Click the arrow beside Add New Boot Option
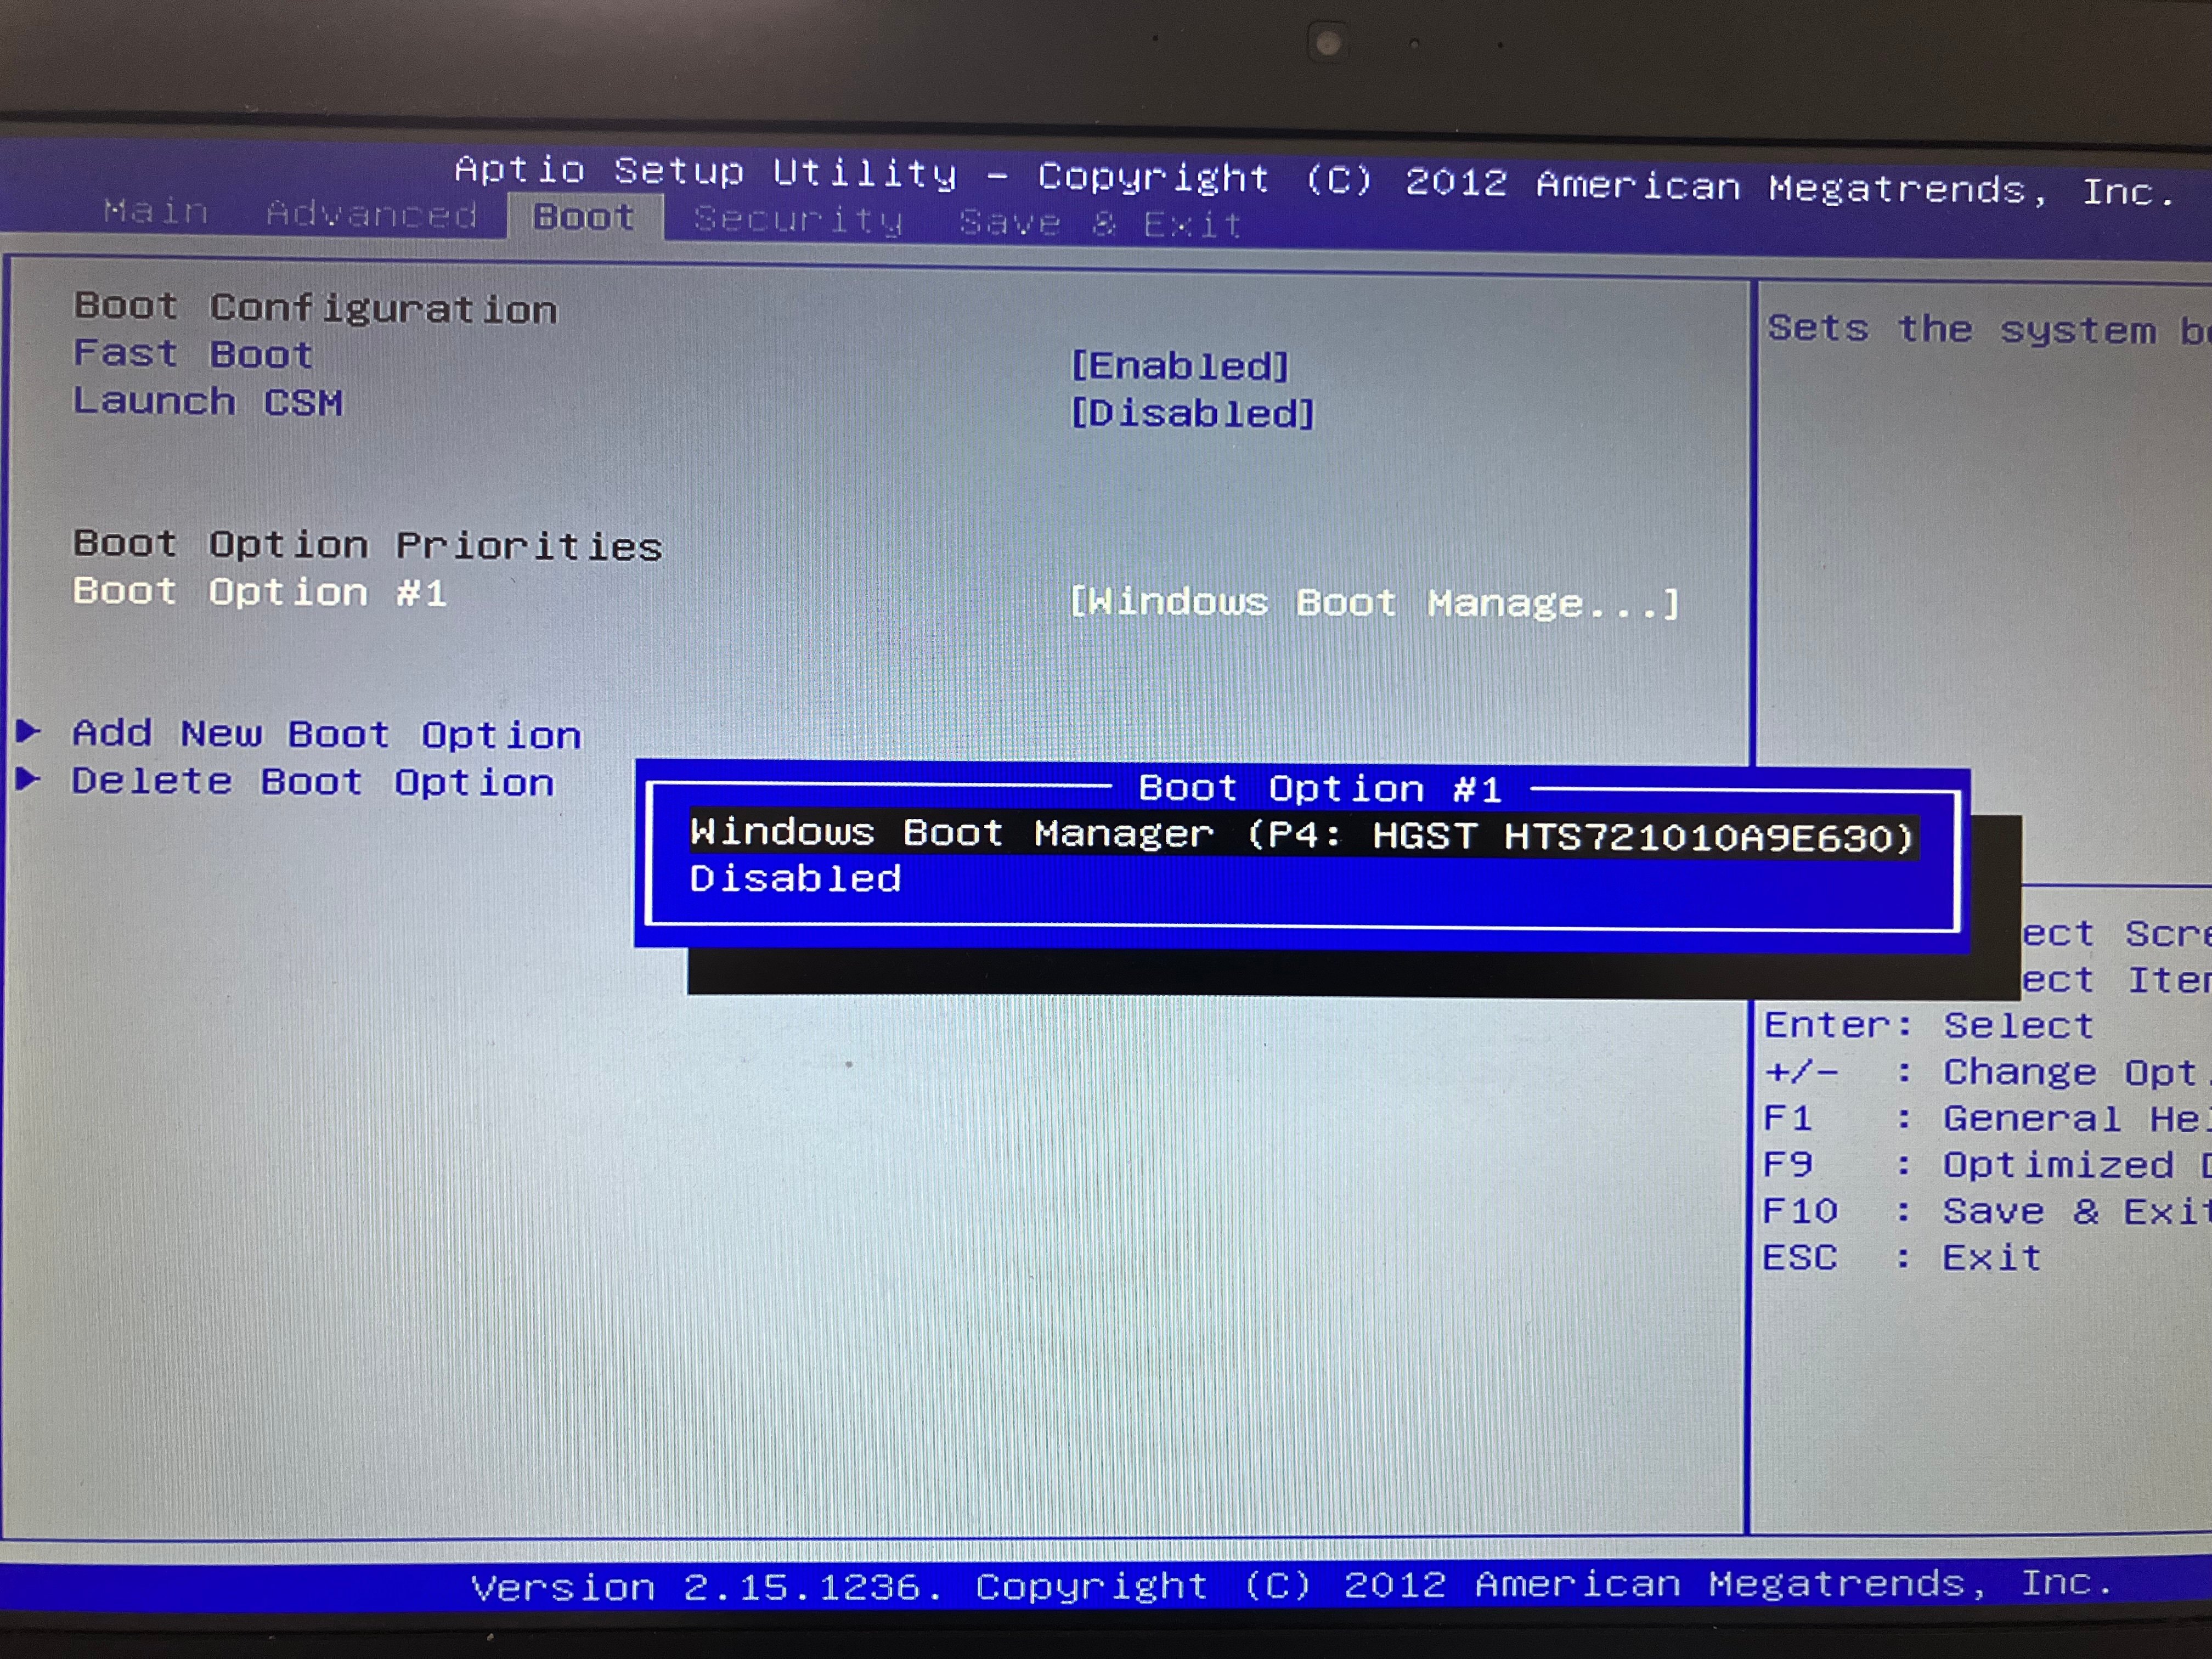 click(x=28, y=731)
